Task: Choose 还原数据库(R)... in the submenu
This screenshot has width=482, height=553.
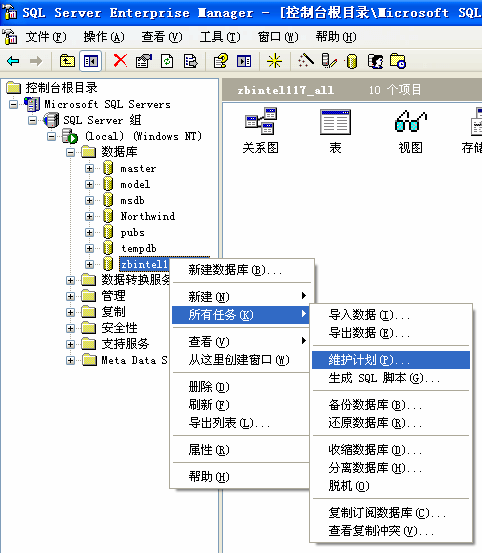Action: [391, 423]
